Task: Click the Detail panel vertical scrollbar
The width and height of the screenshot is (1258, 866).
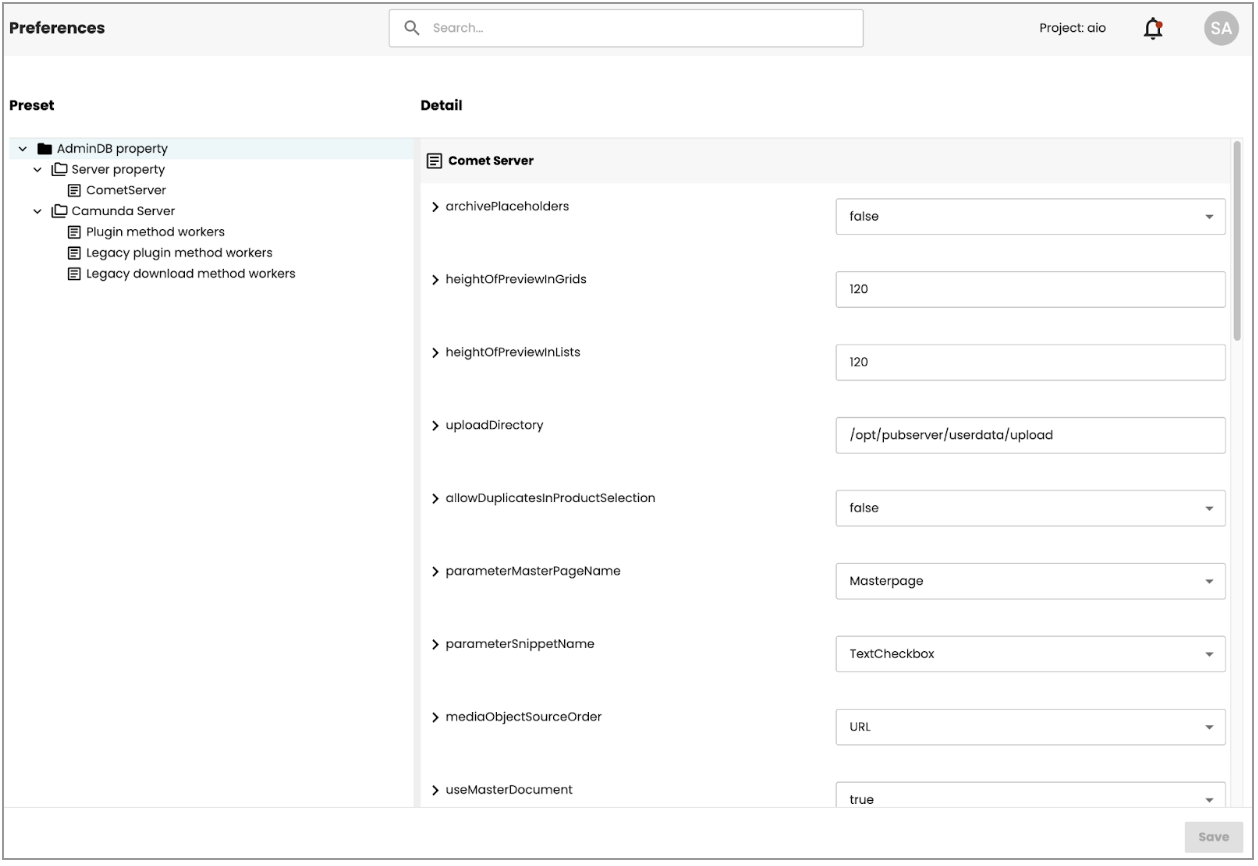Action: [1237, 240]
